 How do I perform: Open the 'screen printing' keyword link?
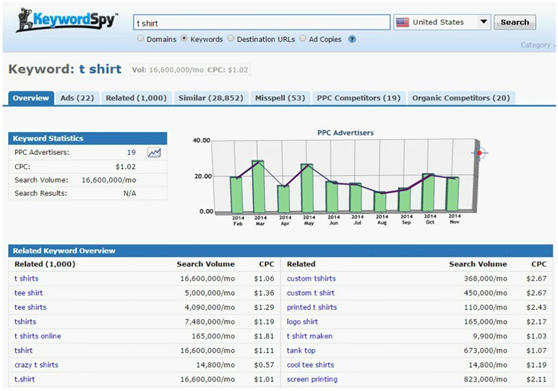(x=312, y=379)
